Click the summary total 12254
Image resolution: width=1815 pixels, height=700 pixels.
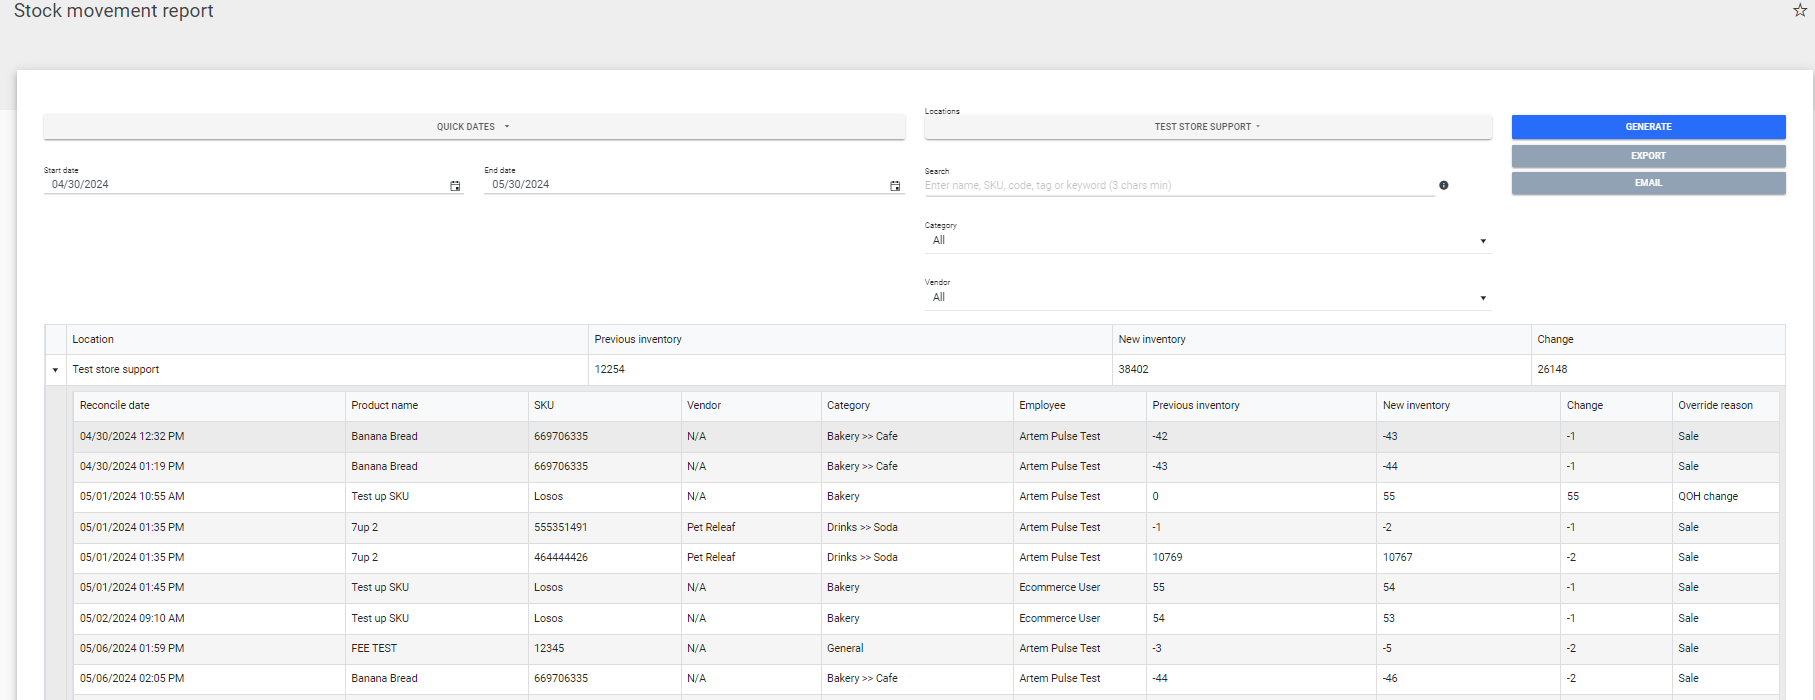(610, 370)
